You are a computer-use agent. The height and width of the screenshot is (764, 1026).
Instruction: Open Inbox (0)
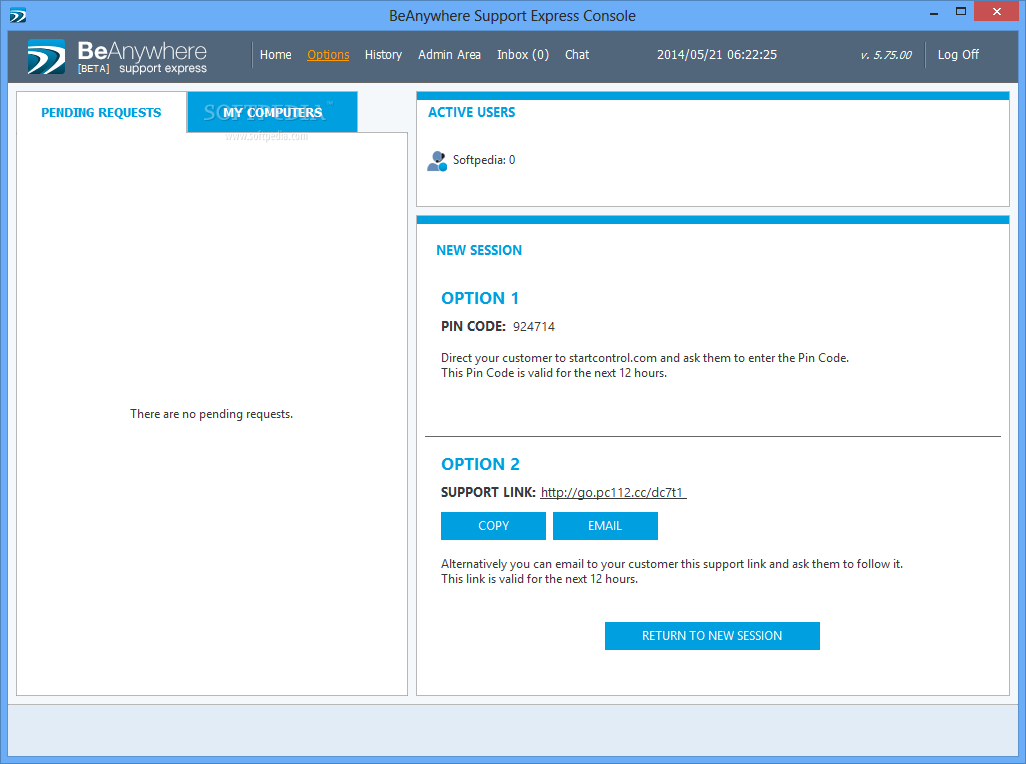click(x=523, y=55)
